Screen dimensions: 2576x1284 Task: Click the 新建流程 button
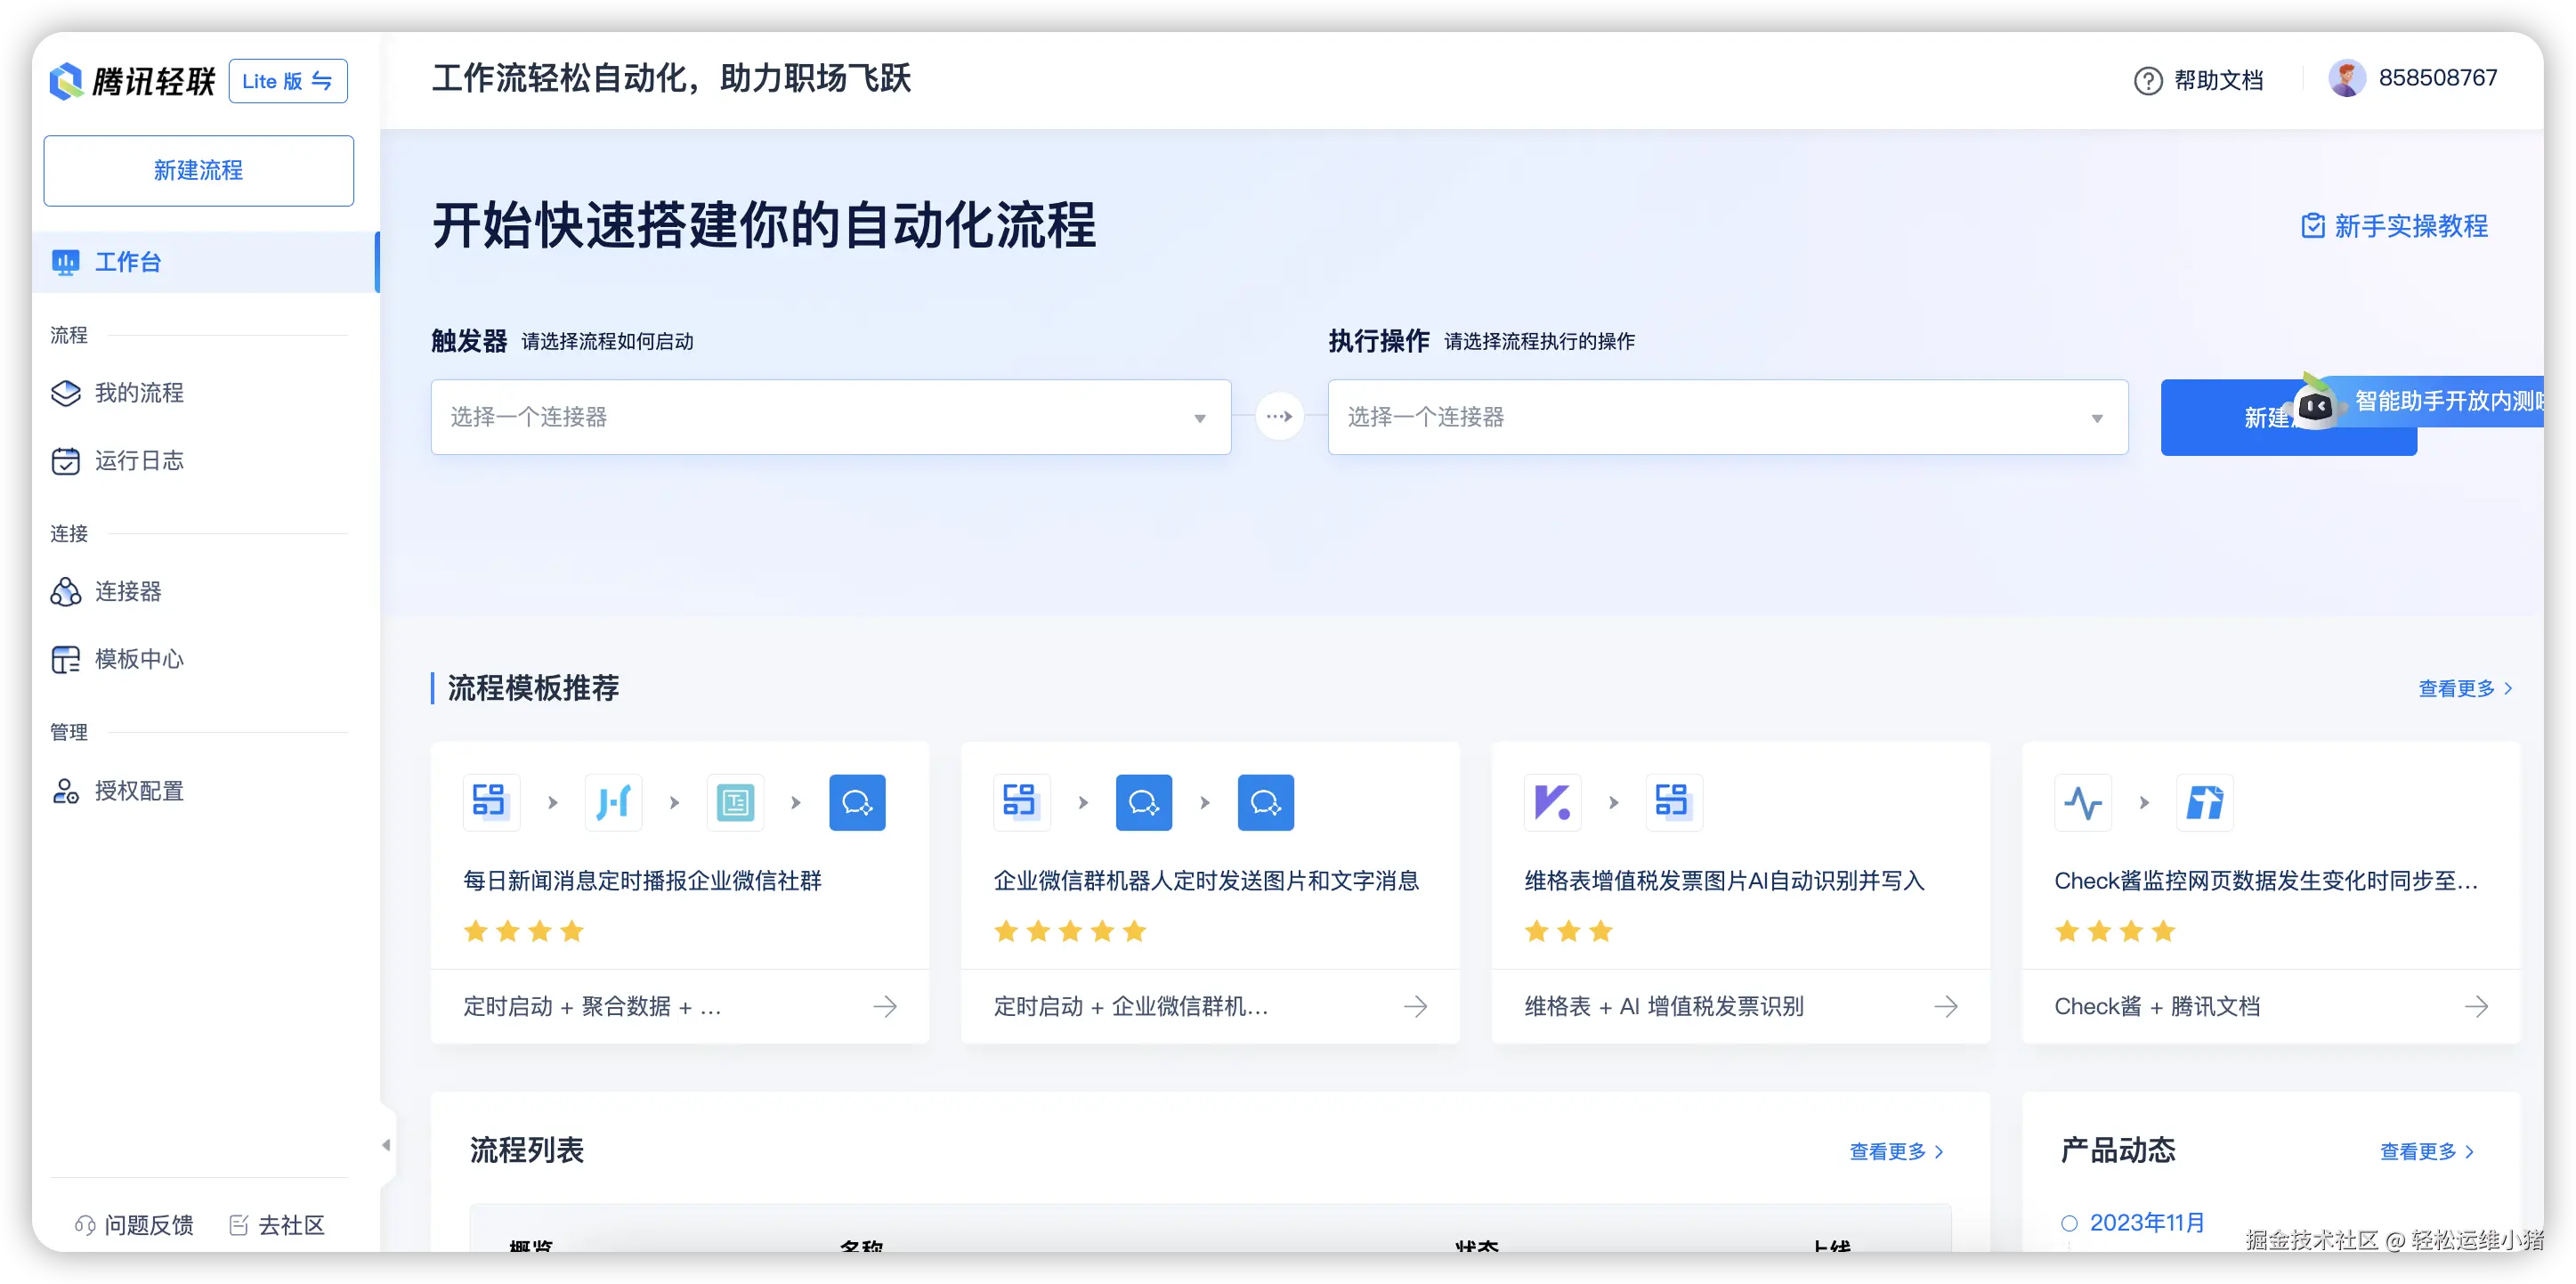198,170
